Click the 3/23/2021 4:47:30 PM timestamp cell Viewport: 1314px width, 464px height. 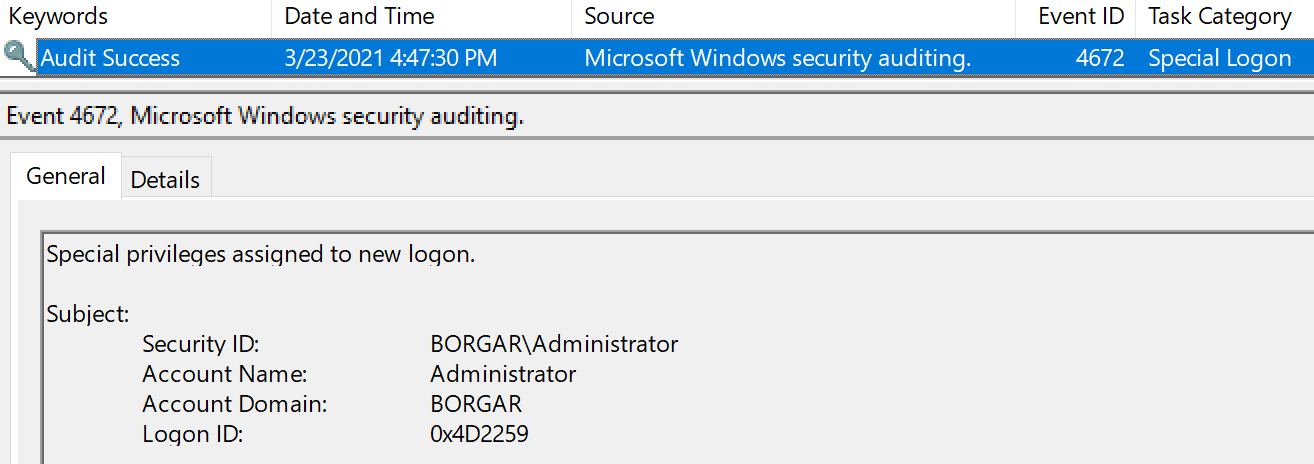click(390, 58)
